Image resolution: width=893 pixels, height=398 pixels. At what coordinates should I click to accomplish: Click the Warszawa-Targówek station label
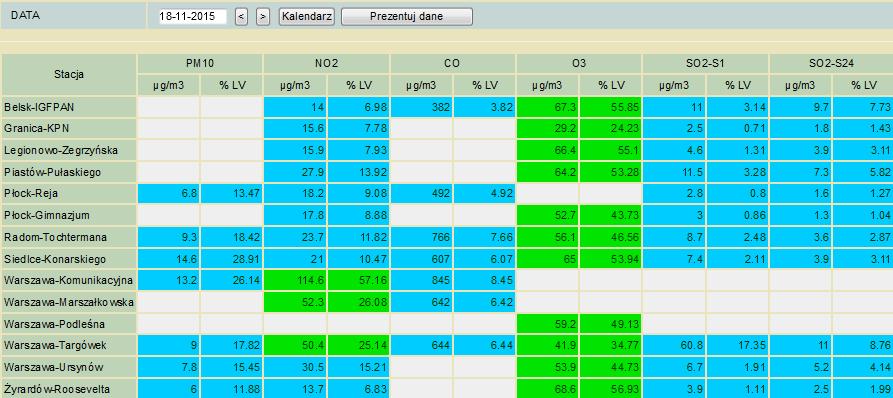point(69,346)
